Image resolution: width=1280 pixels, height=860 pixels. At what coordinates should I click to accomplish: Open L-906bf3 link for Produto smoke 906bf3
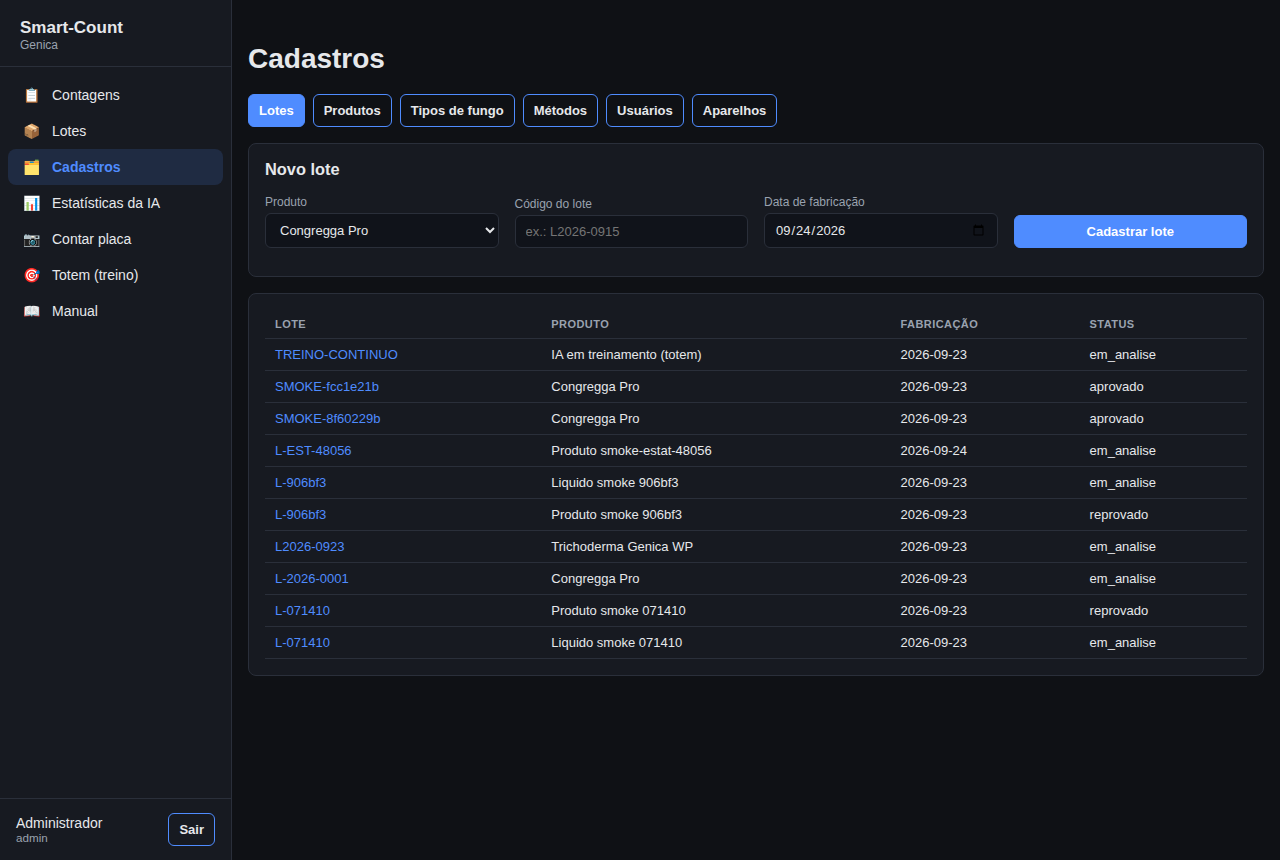[x=300, y=515]
